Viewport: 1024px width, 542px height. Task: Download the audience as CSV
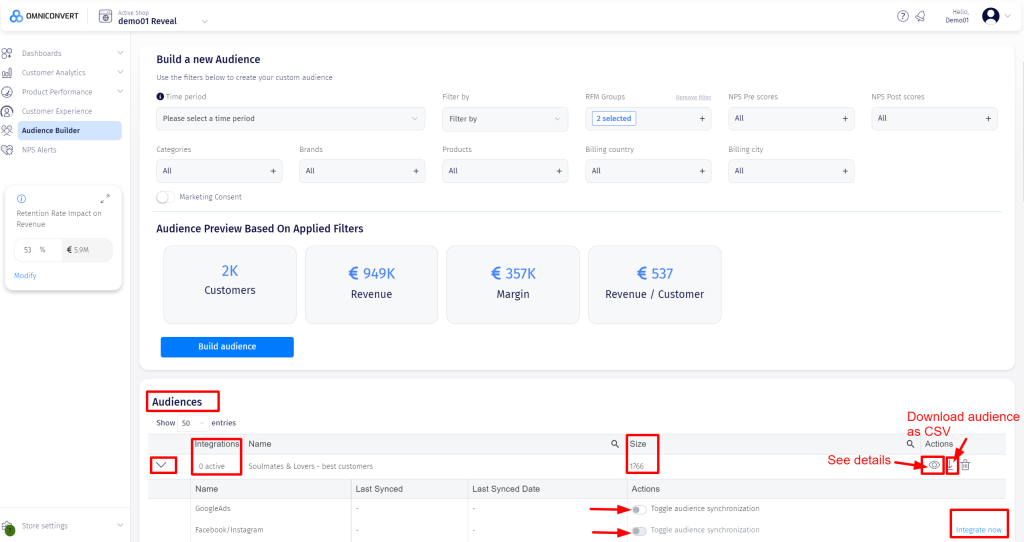951,465
